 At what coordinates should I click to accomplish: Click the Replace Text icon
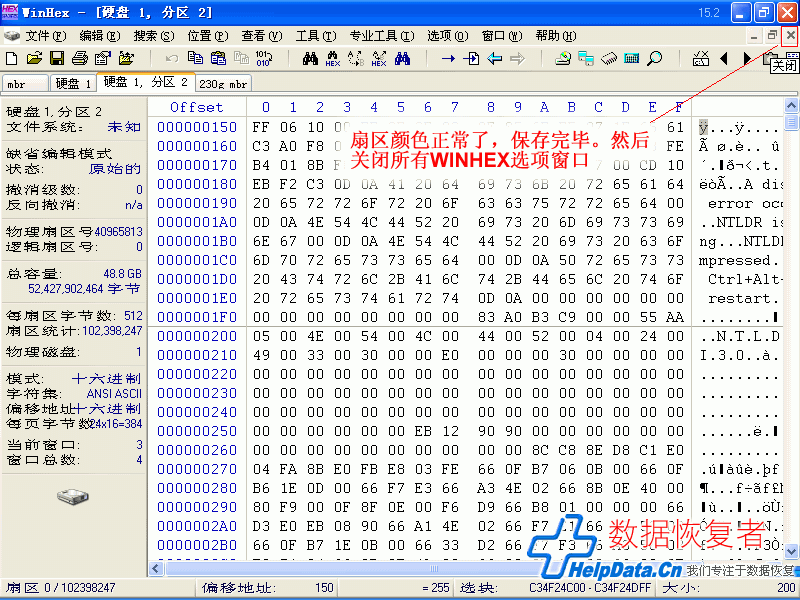356,58
